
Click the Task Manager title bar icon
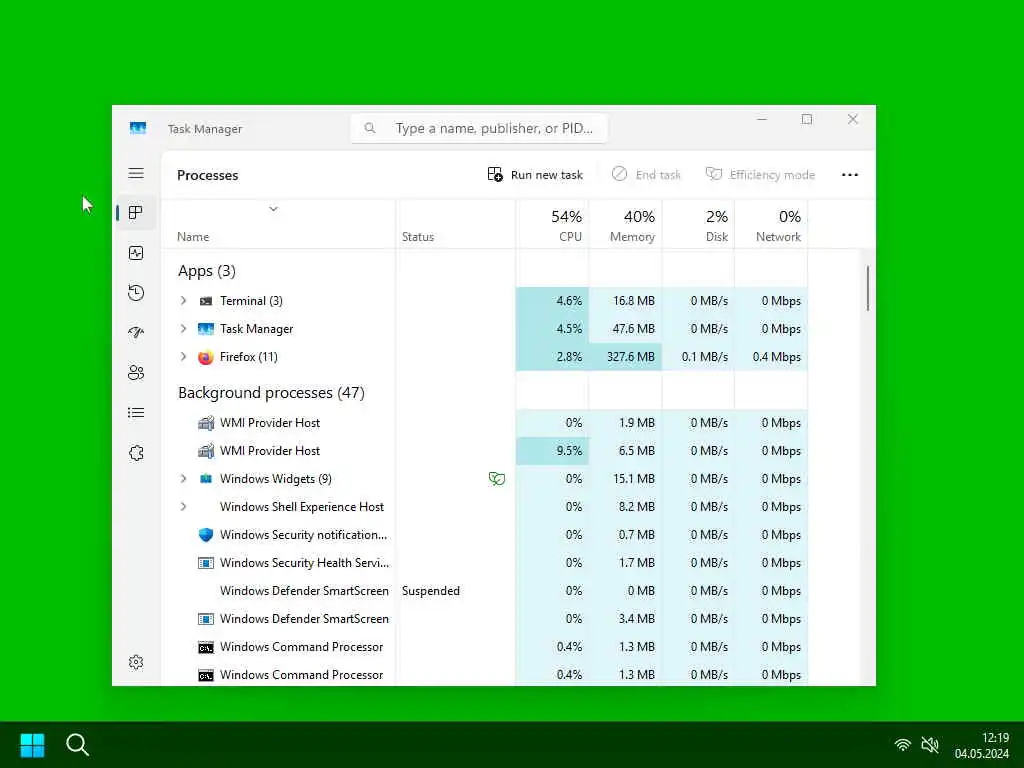click(138, 128)
